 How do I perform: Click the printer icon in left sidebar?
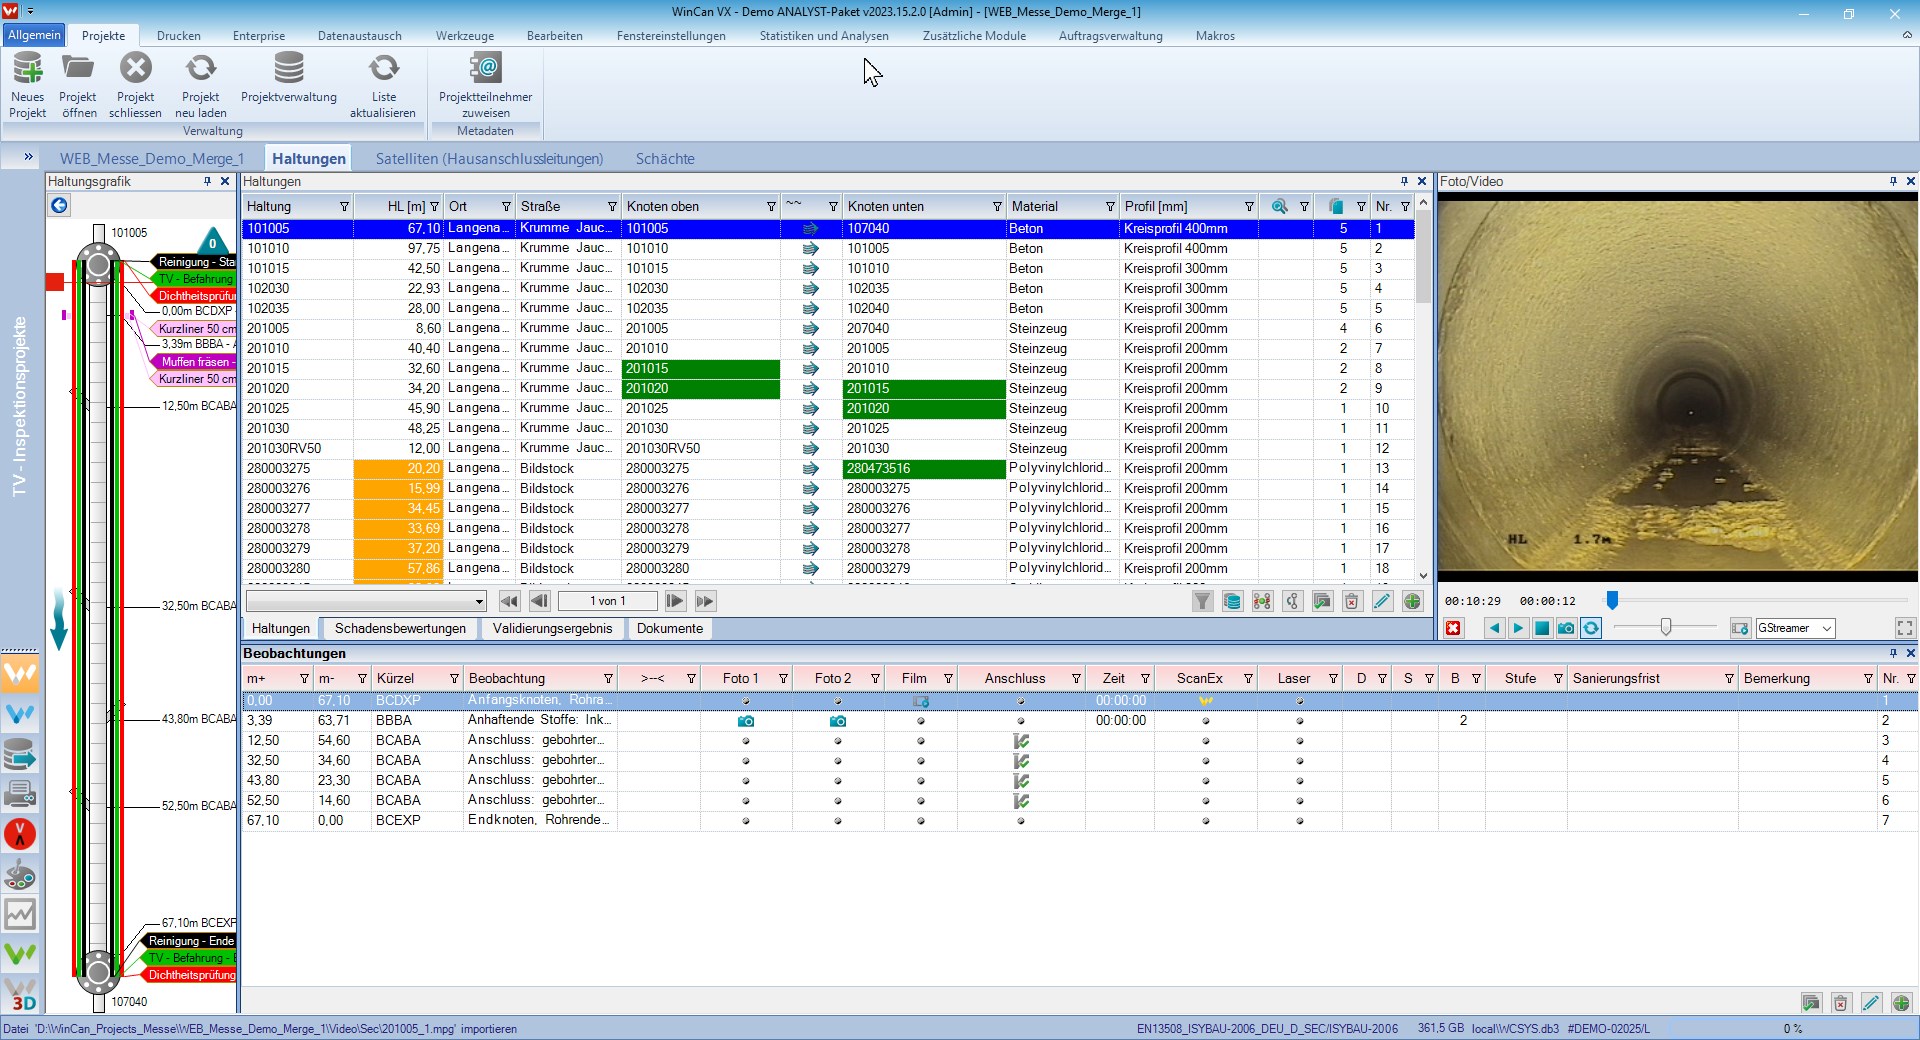[20, 795]
